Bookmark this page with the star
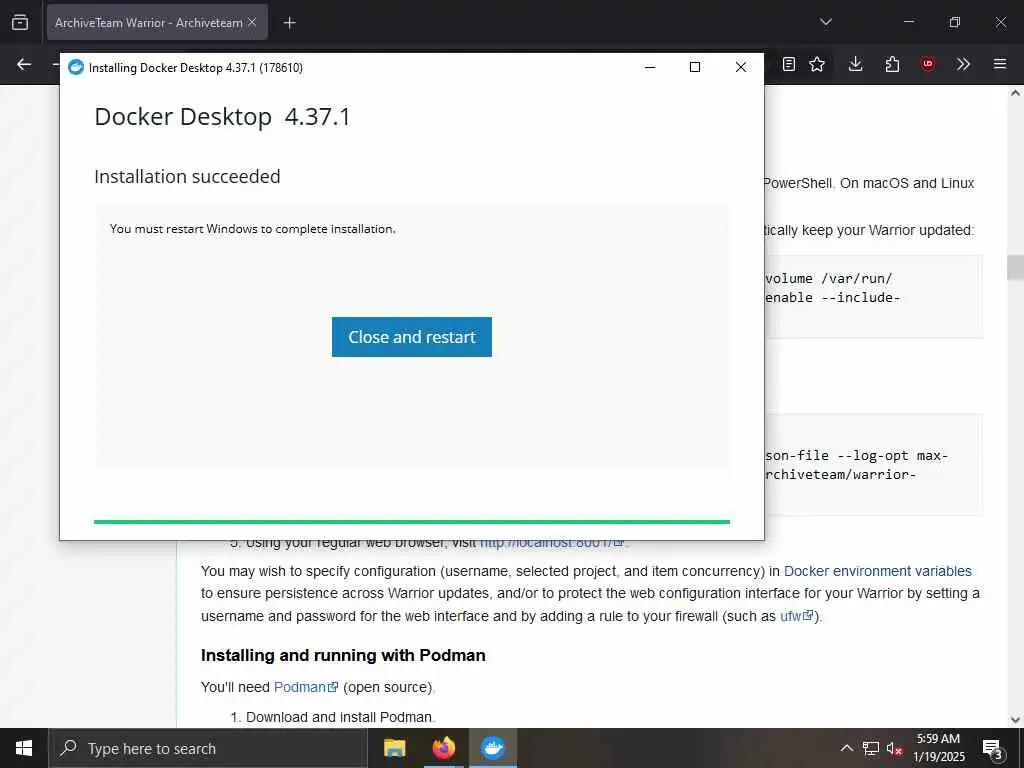Screen dimensions: 1024x768 point(817,64)
